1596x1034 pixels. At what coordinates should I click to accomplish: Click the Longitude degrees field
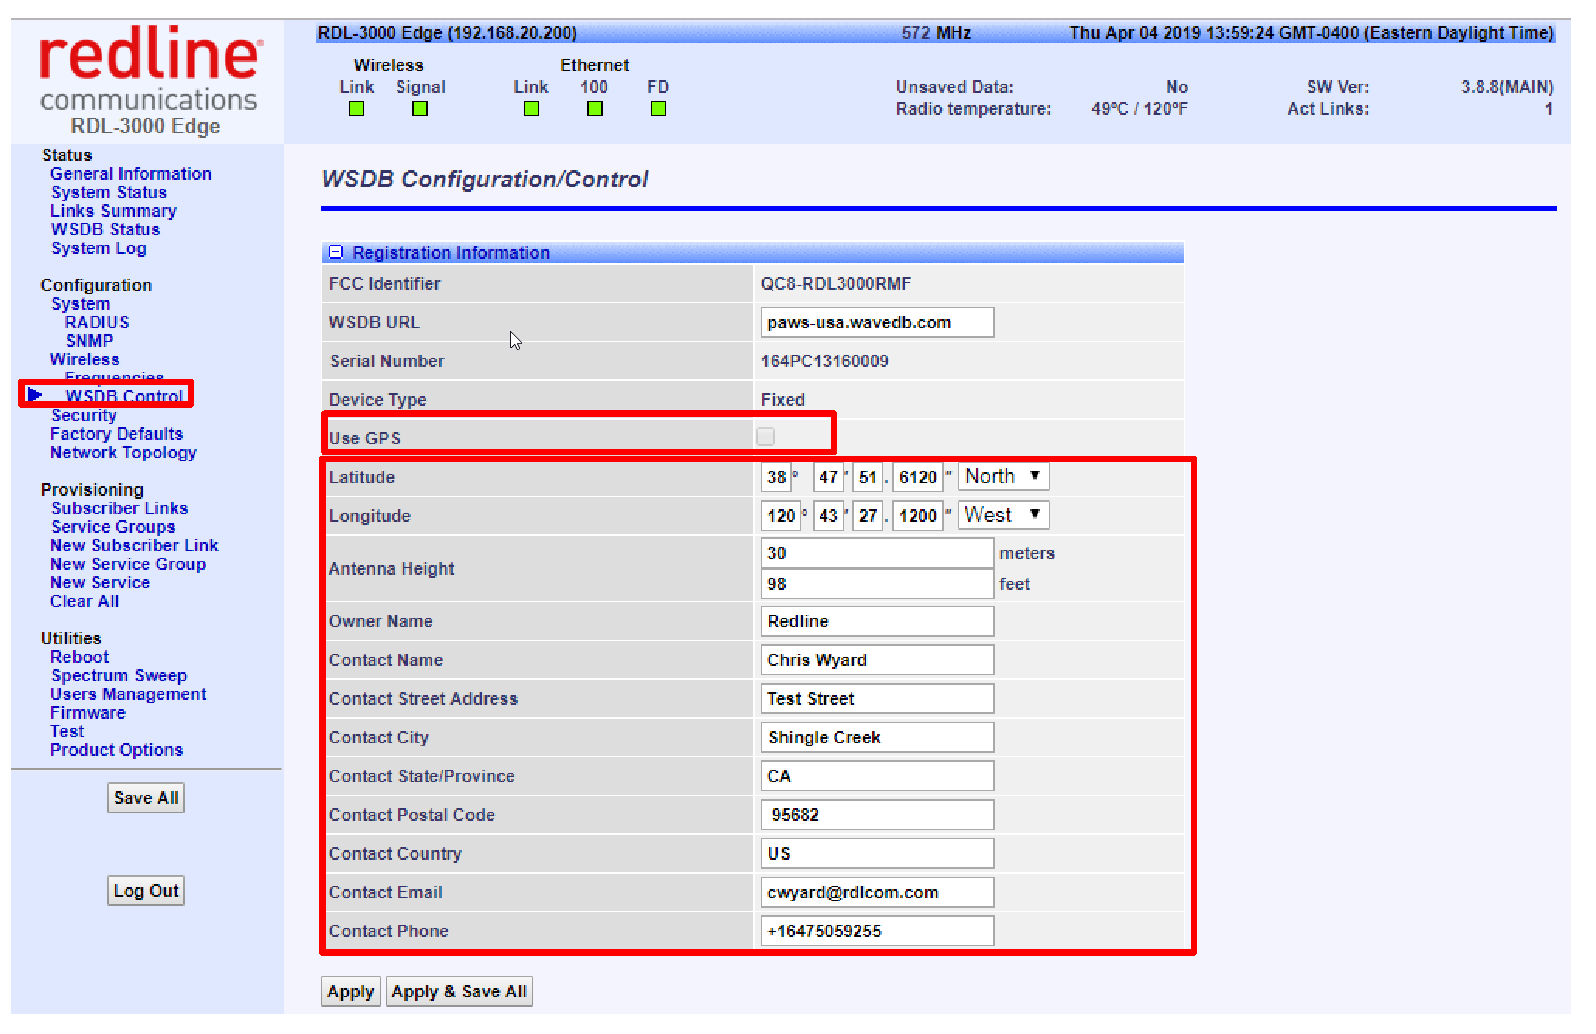pos(781,516)
